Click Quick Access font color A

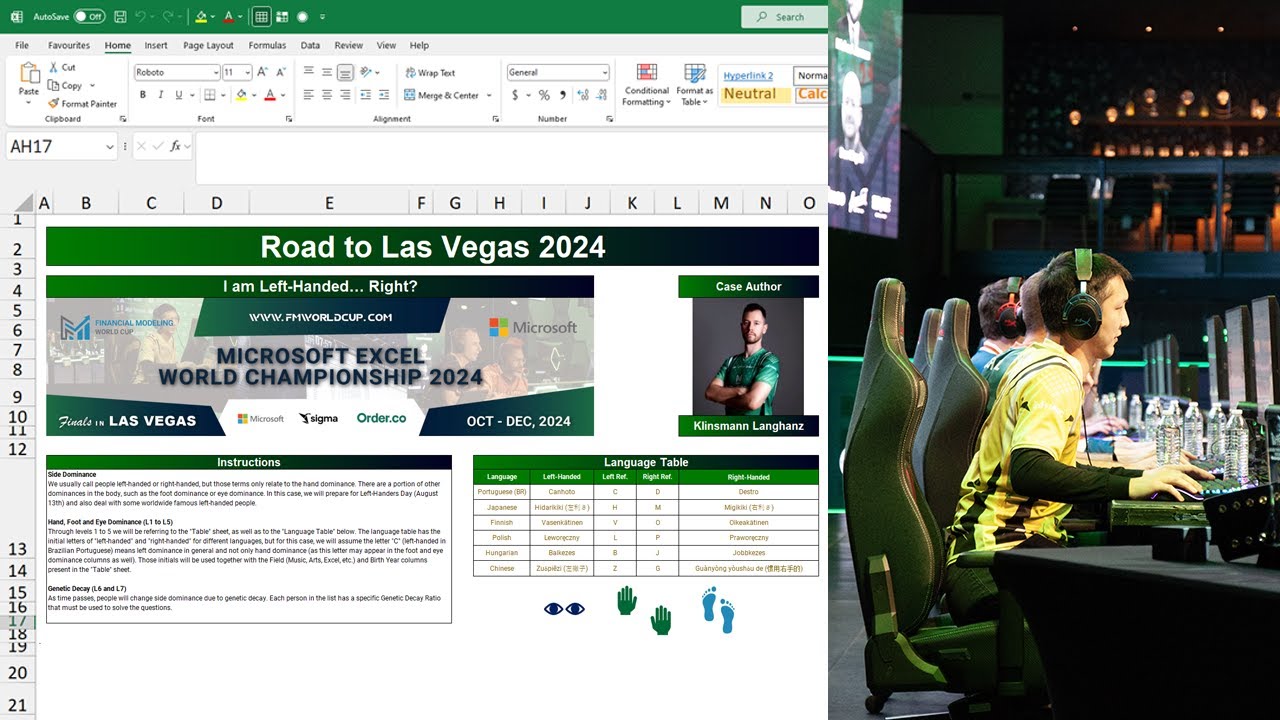point(228,17)
